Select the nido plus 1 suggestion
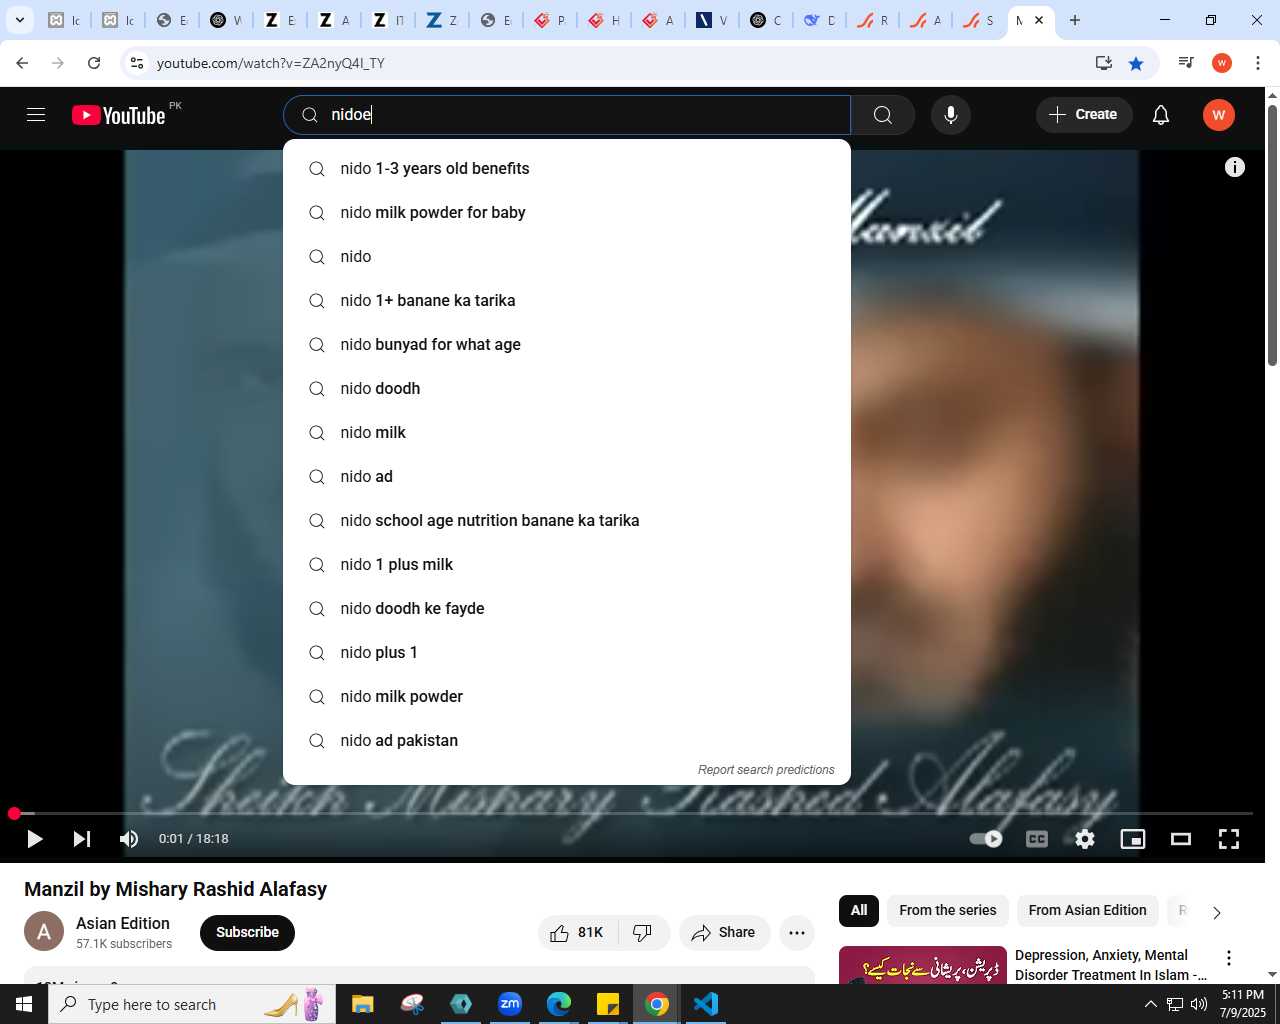 (x=567, y=652)
